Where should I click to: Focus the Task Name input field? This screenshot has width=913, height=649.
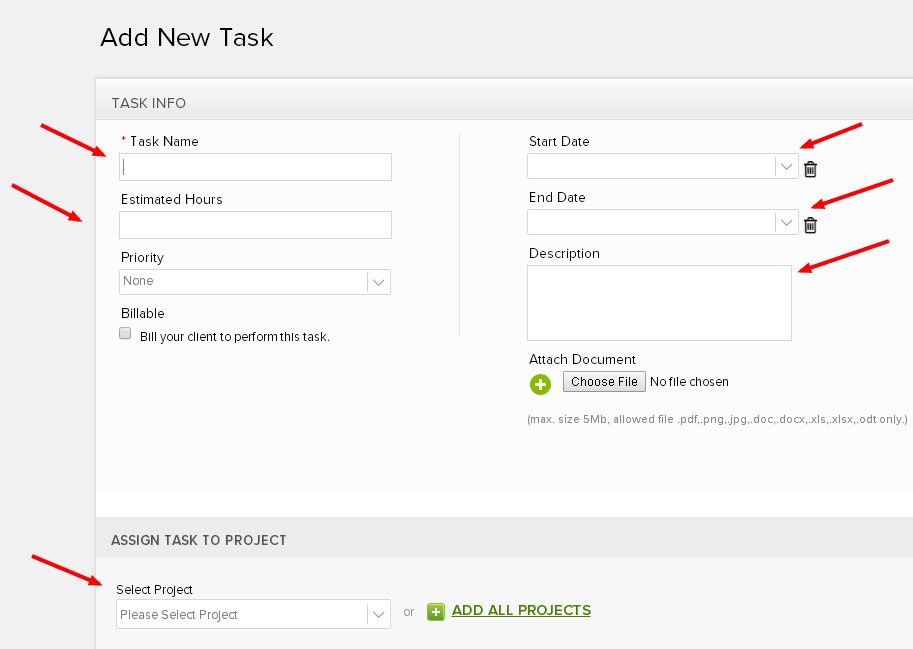(x=255, y=167)
